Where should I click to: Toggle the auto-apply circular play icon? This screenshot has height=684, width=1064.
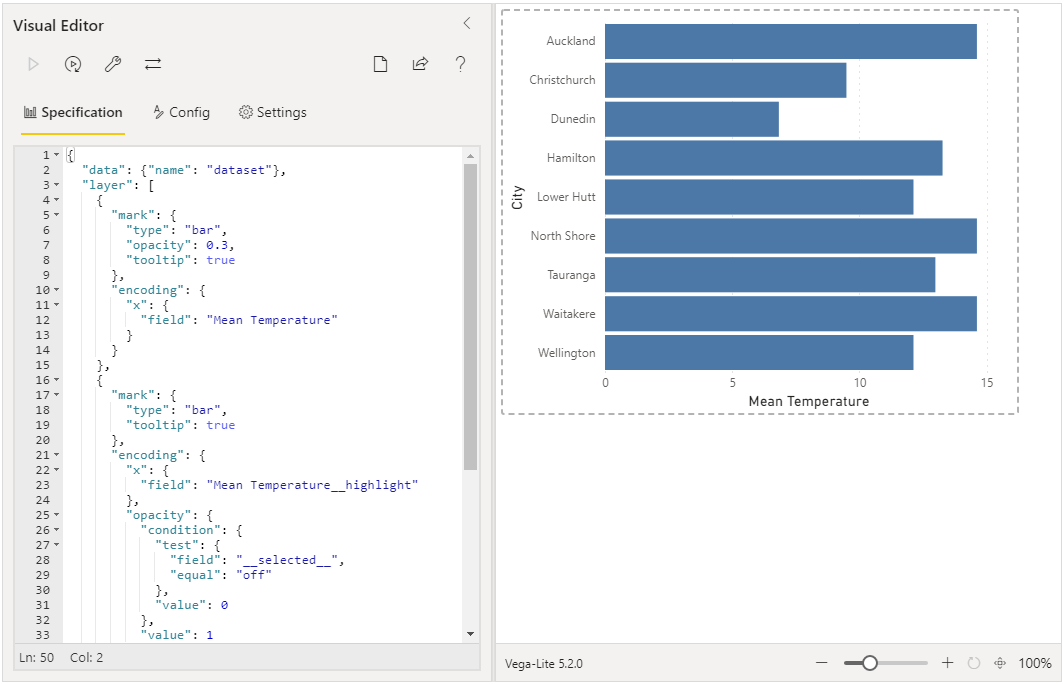[x=73, y=64]
